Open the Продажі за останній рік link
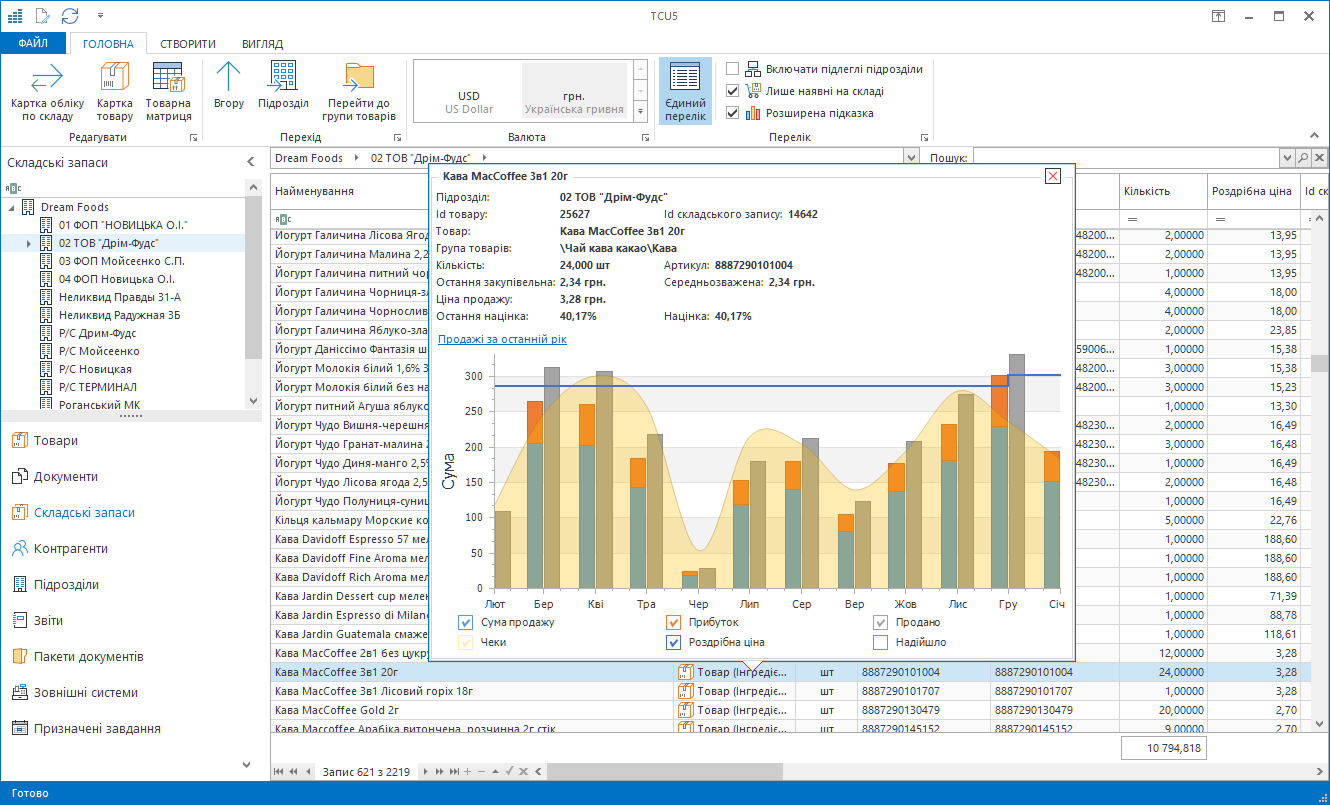The height and width of the screenshot is (805, 1330). [502, 340]
